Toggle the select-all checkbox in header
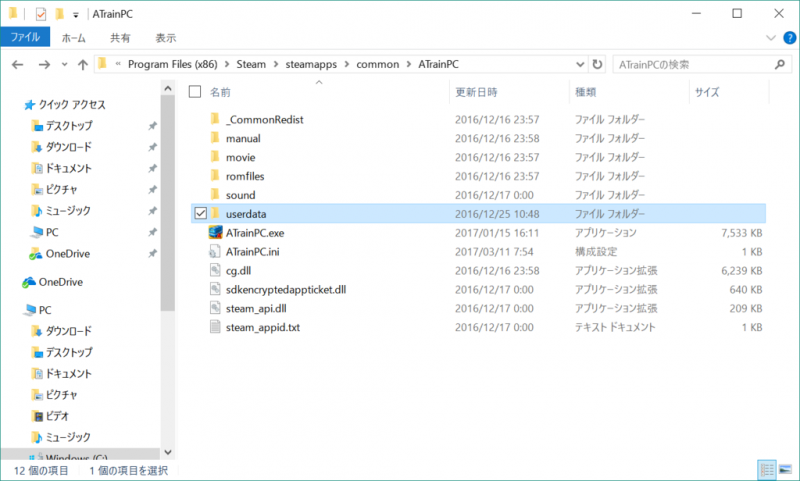The height and width of the screenshot is (481, 800). (195, 92)
